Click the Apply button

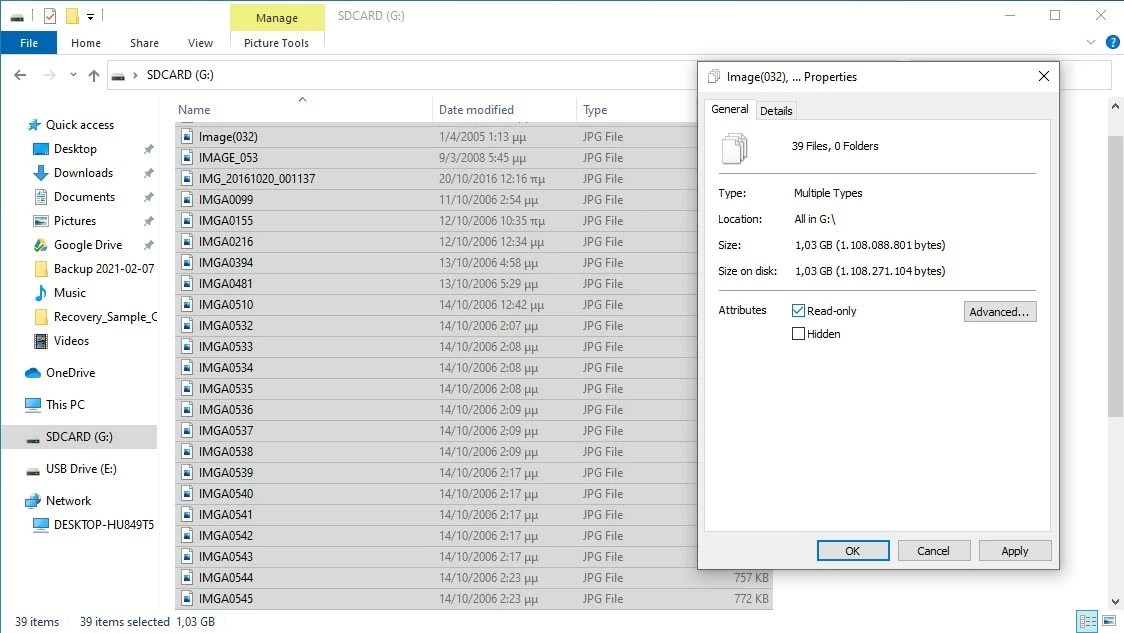click(1014, 550)
